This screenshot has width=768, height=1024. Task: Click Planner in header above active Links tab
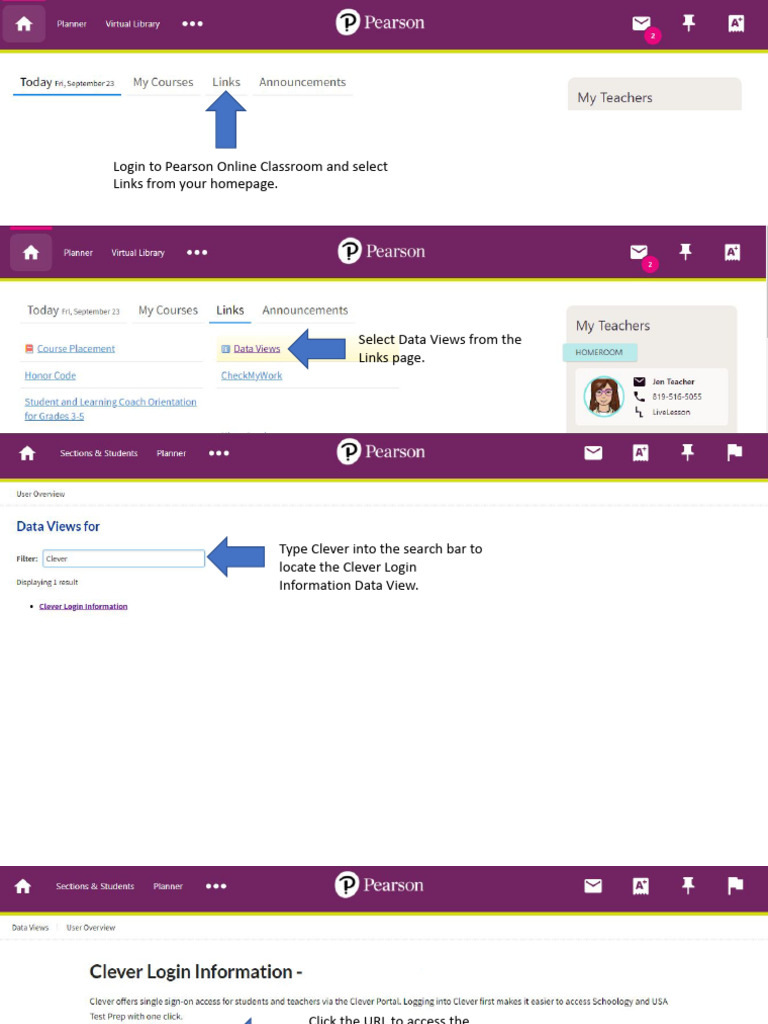tap(78, 253)
